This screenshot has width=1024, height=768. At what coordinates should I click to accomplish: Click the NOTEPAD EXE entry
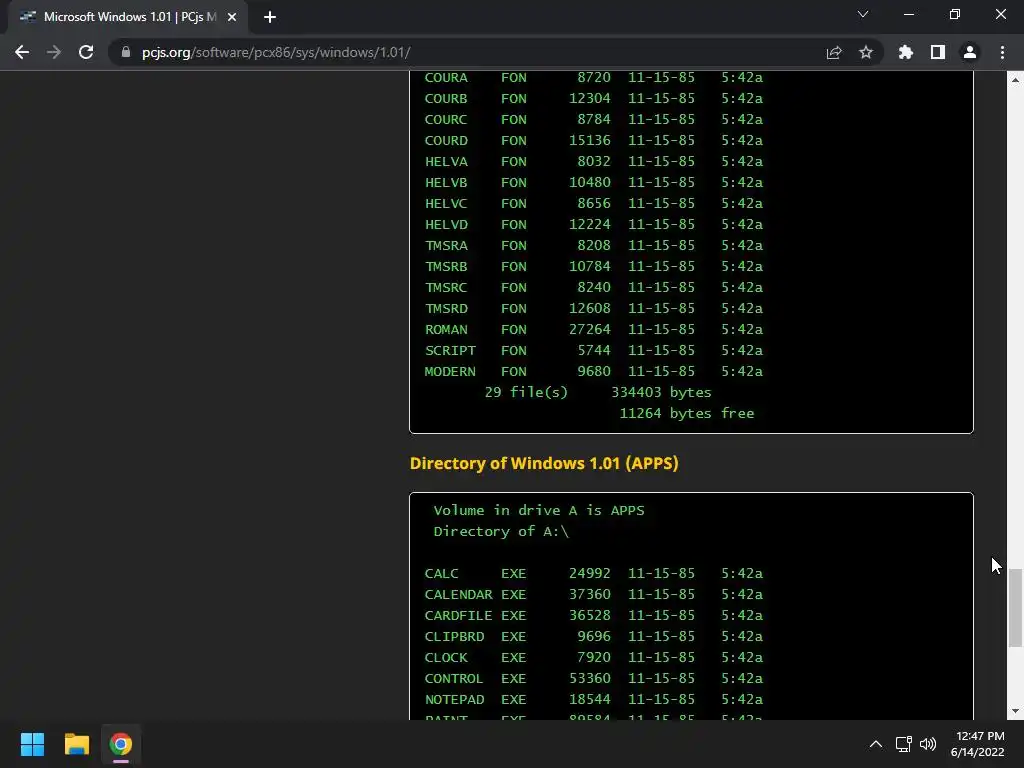click(x=594, y=699)
